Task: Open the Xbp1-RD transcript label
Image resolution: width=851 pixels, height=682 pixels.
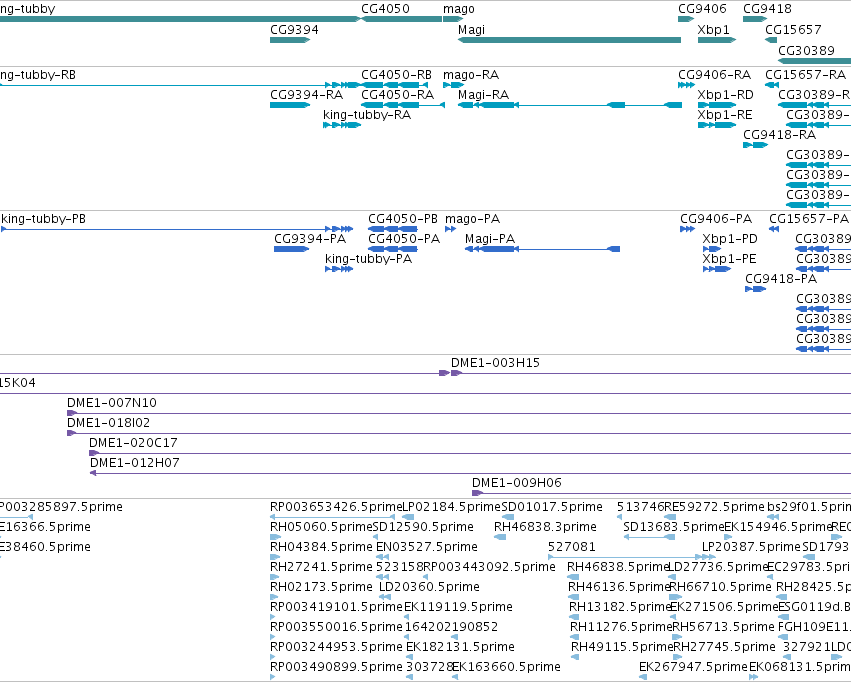Action: [x=726, y=95]
